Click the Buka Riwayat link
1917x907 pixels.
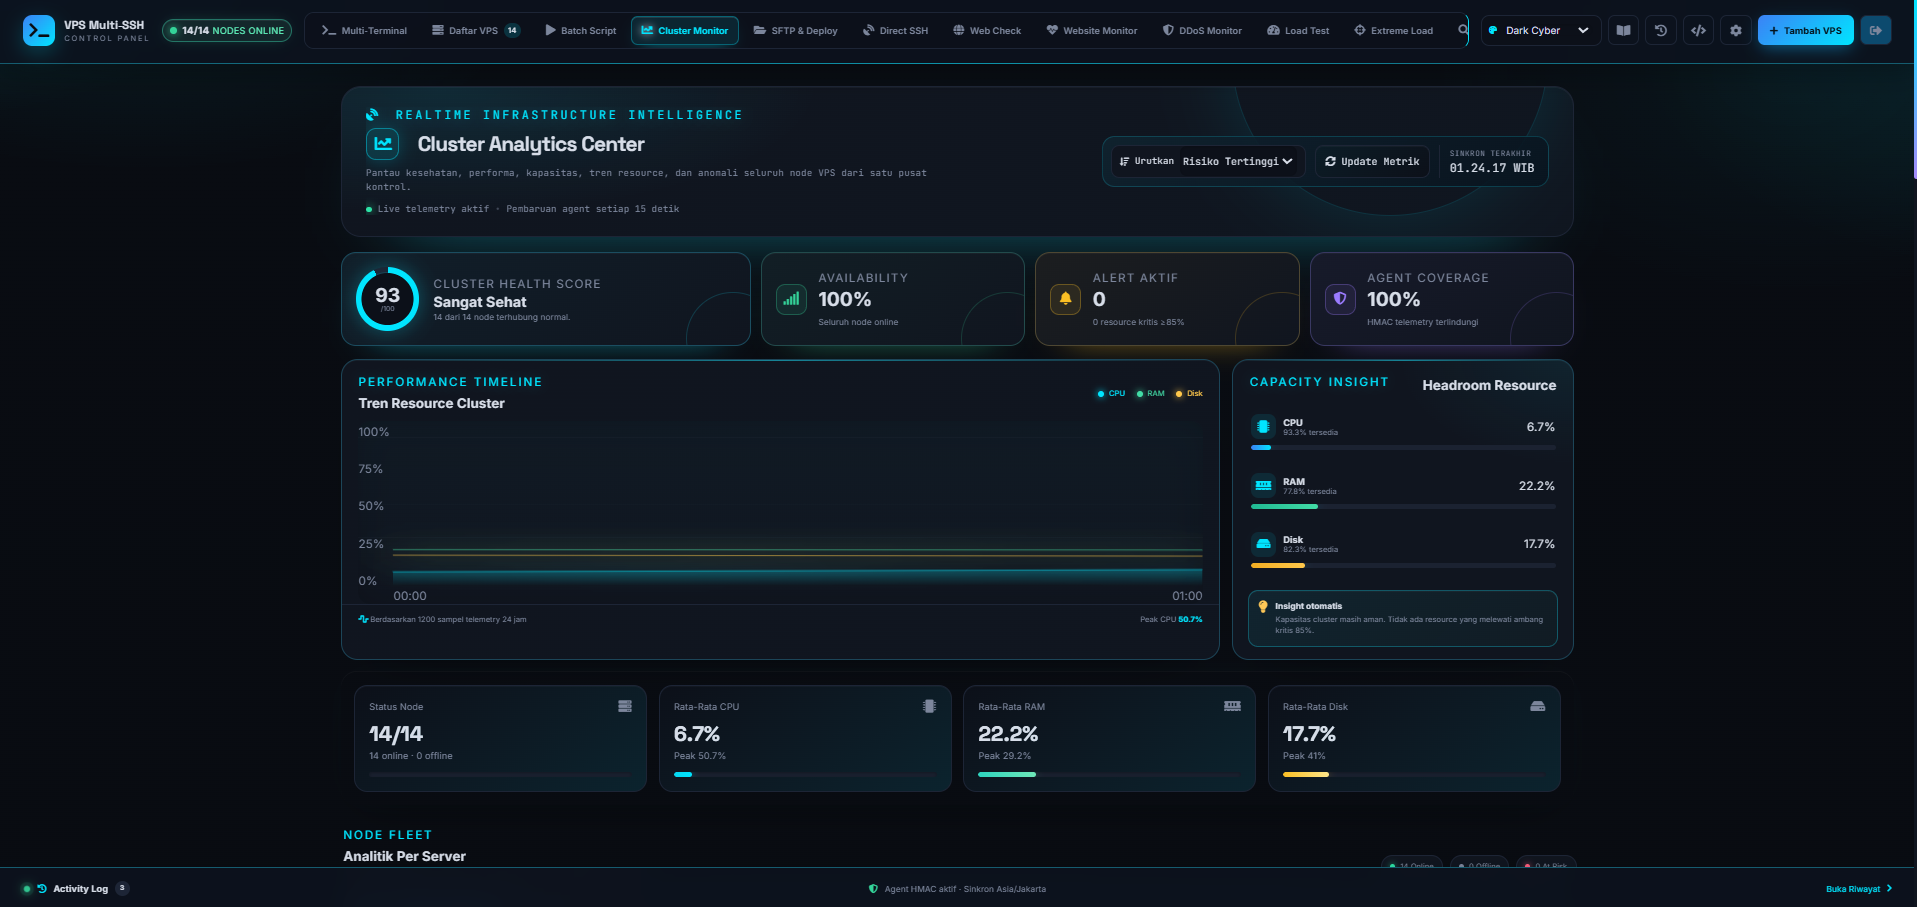(x=1859, y=889)
